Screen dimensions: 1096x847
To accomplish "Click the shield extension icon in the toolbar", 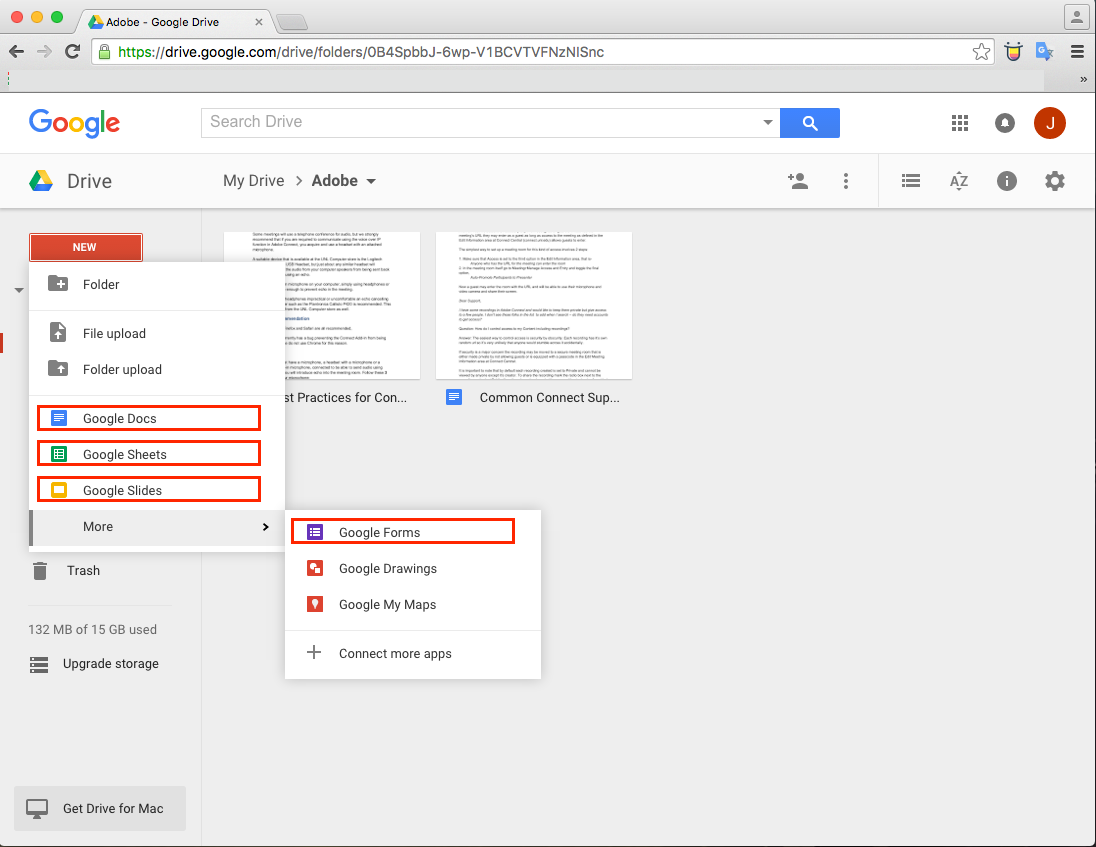I will click(1013, 52).
